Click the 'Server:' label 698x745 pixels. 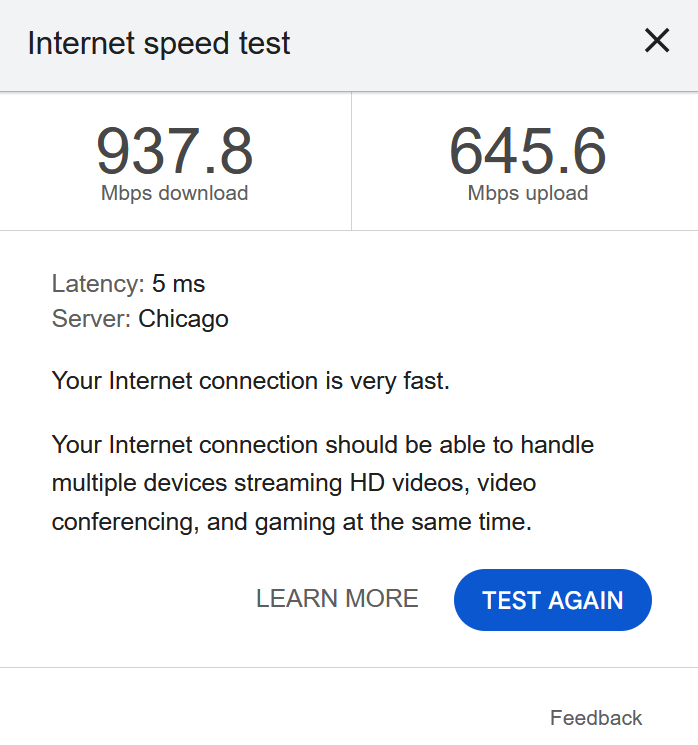coord(91,320)
